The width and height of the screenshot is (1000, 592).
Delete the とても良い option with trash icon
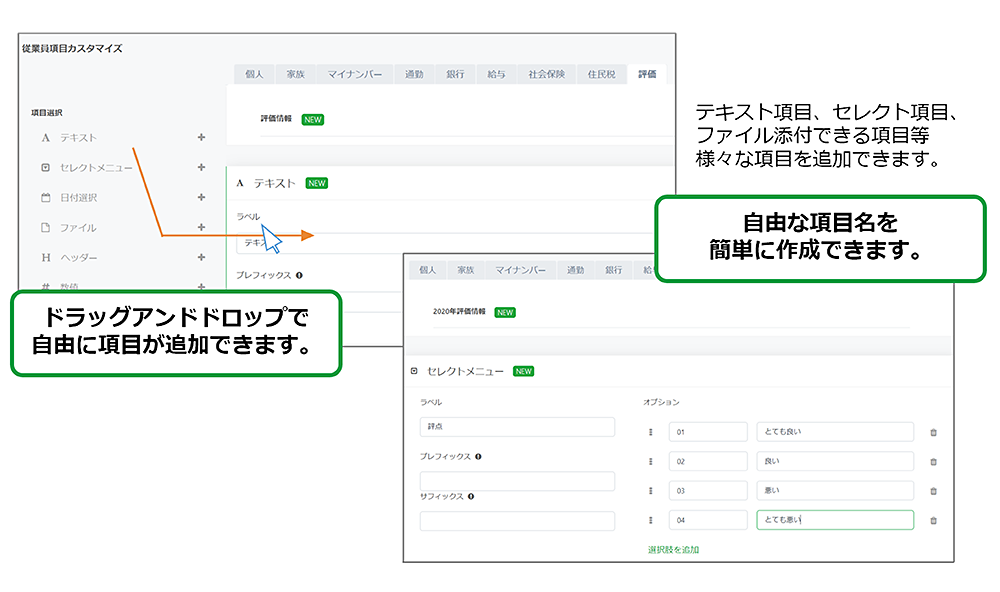(x=933, y=433)
